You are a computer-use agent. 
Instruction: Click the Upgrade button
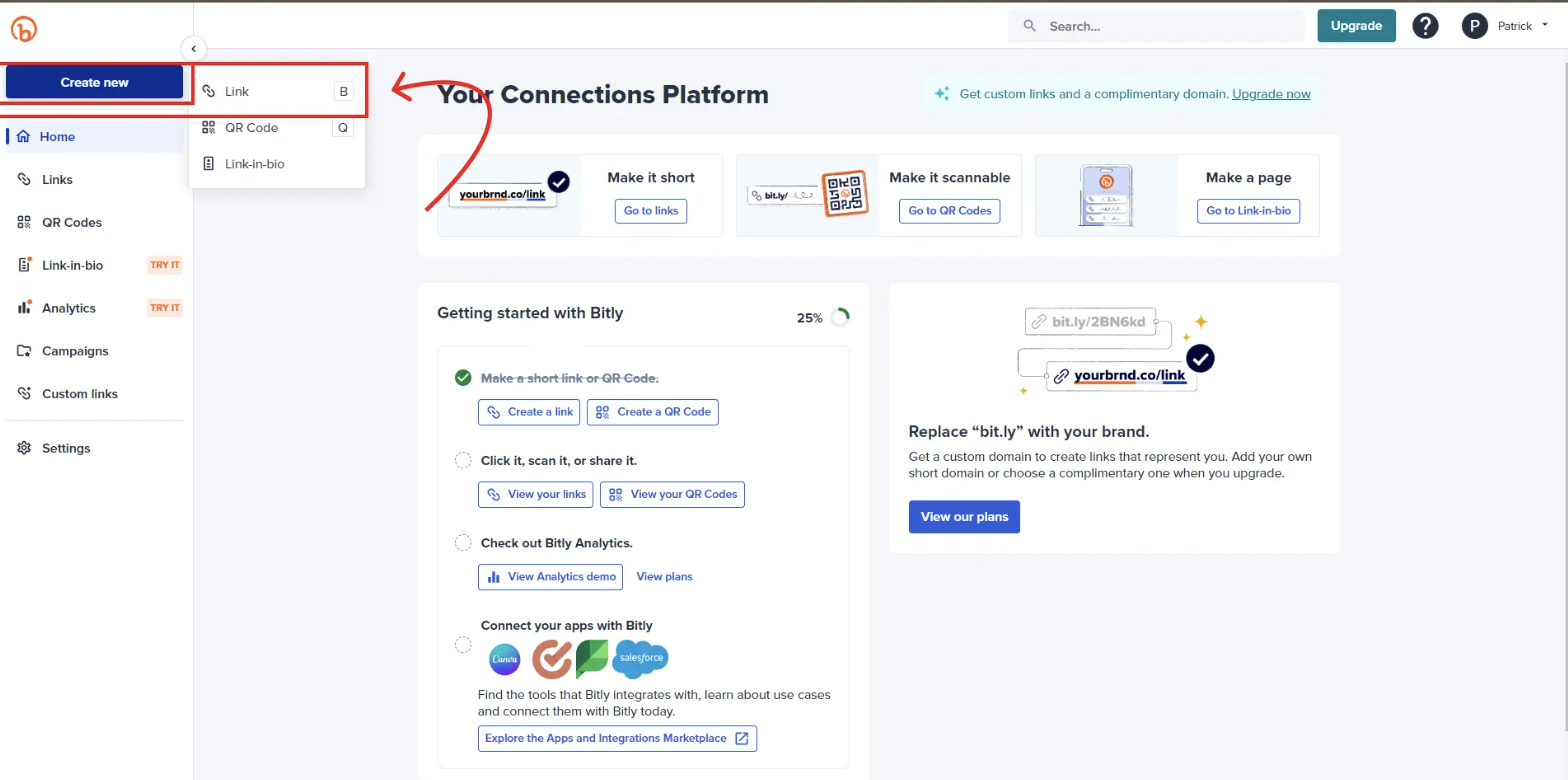pyautogui.click(x=1356, y=26)
